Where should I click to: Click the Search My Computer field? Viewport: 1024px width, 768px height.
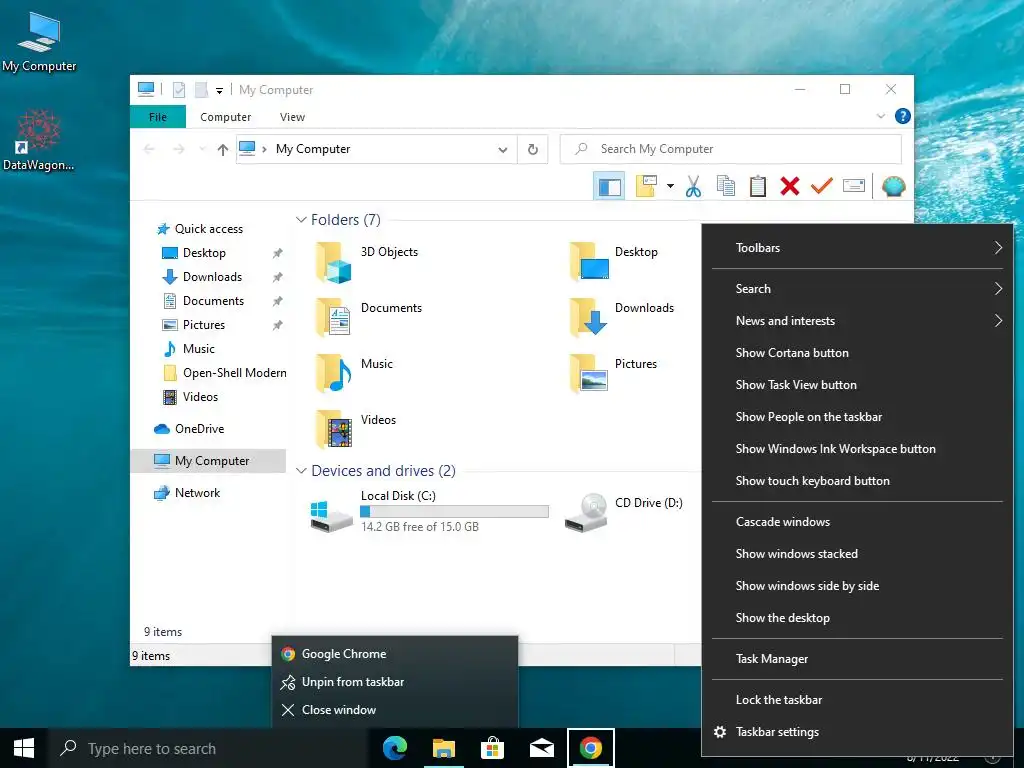tap(731, 150)
